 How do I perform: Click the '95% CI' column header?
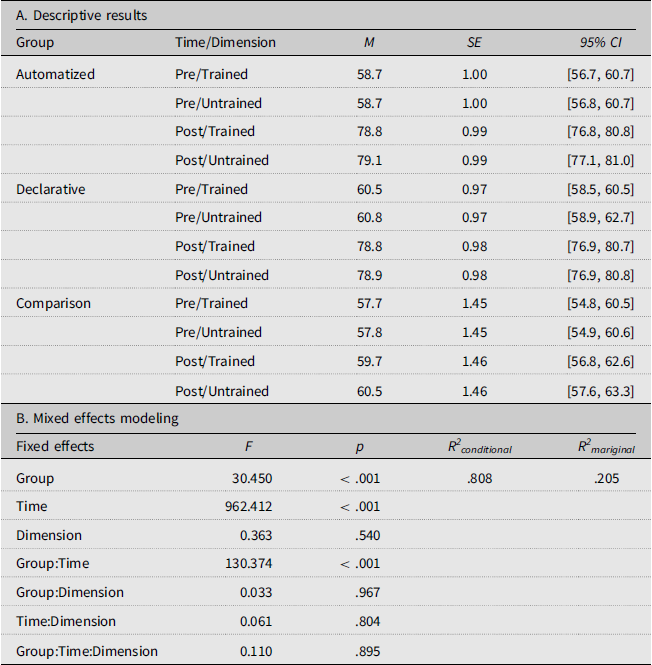601,42
